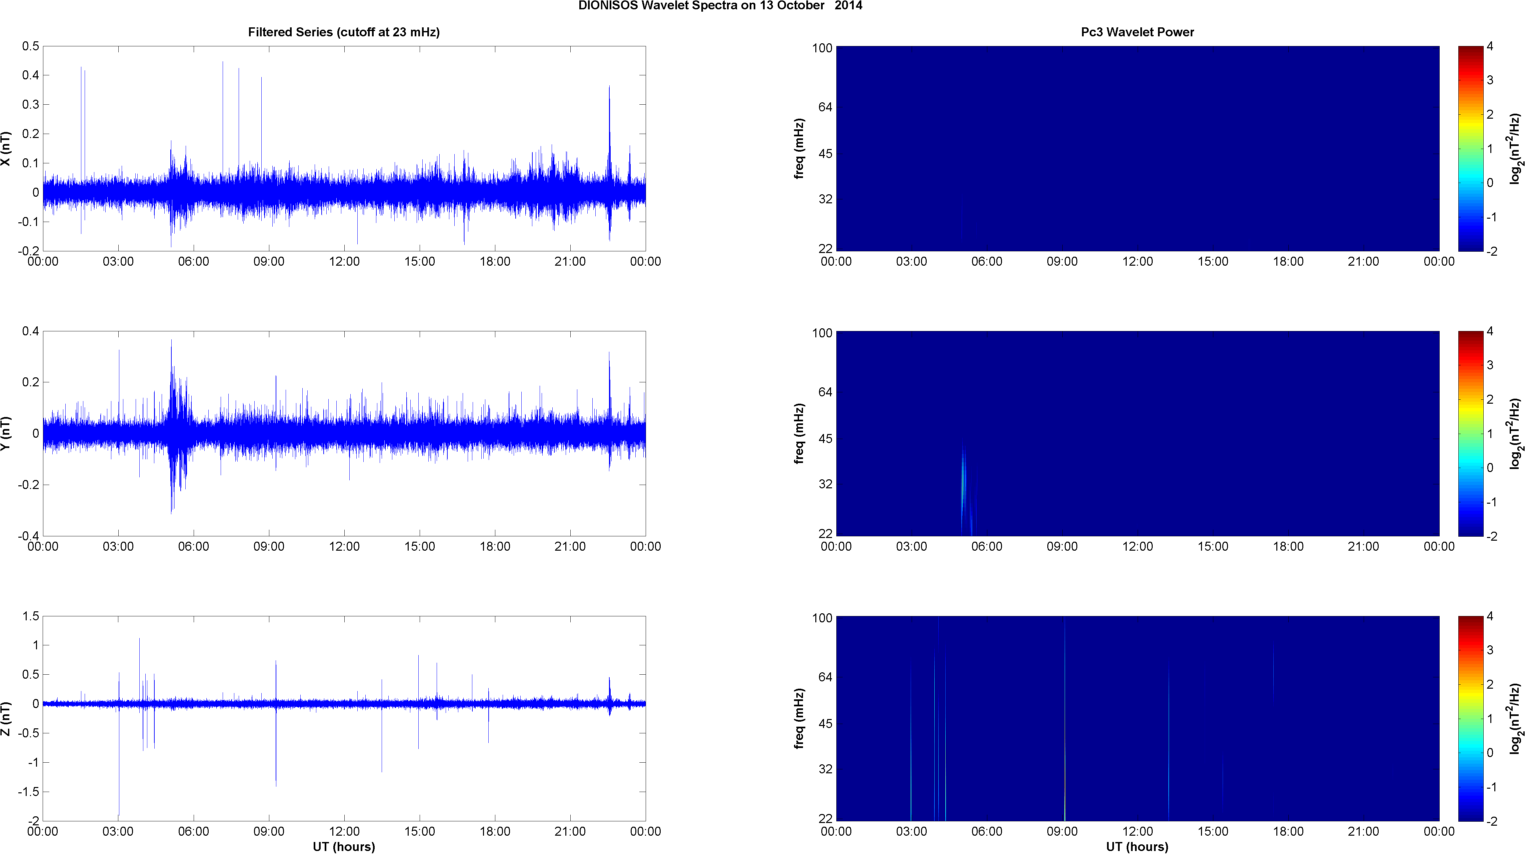Click the colorbar beside the bottom wavelet plot
The width and height of the screenshot is (1525, 854).
[1470, 719]
